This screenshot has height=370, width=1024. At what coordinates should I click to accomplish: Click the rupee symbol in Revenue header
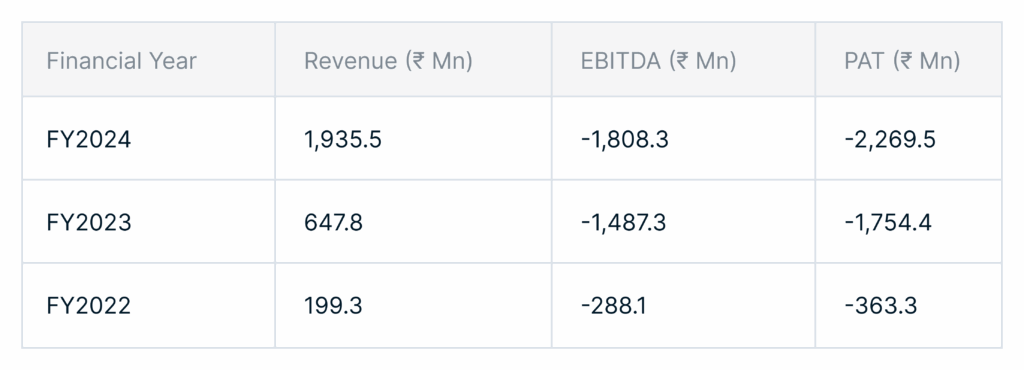[418, 61]
